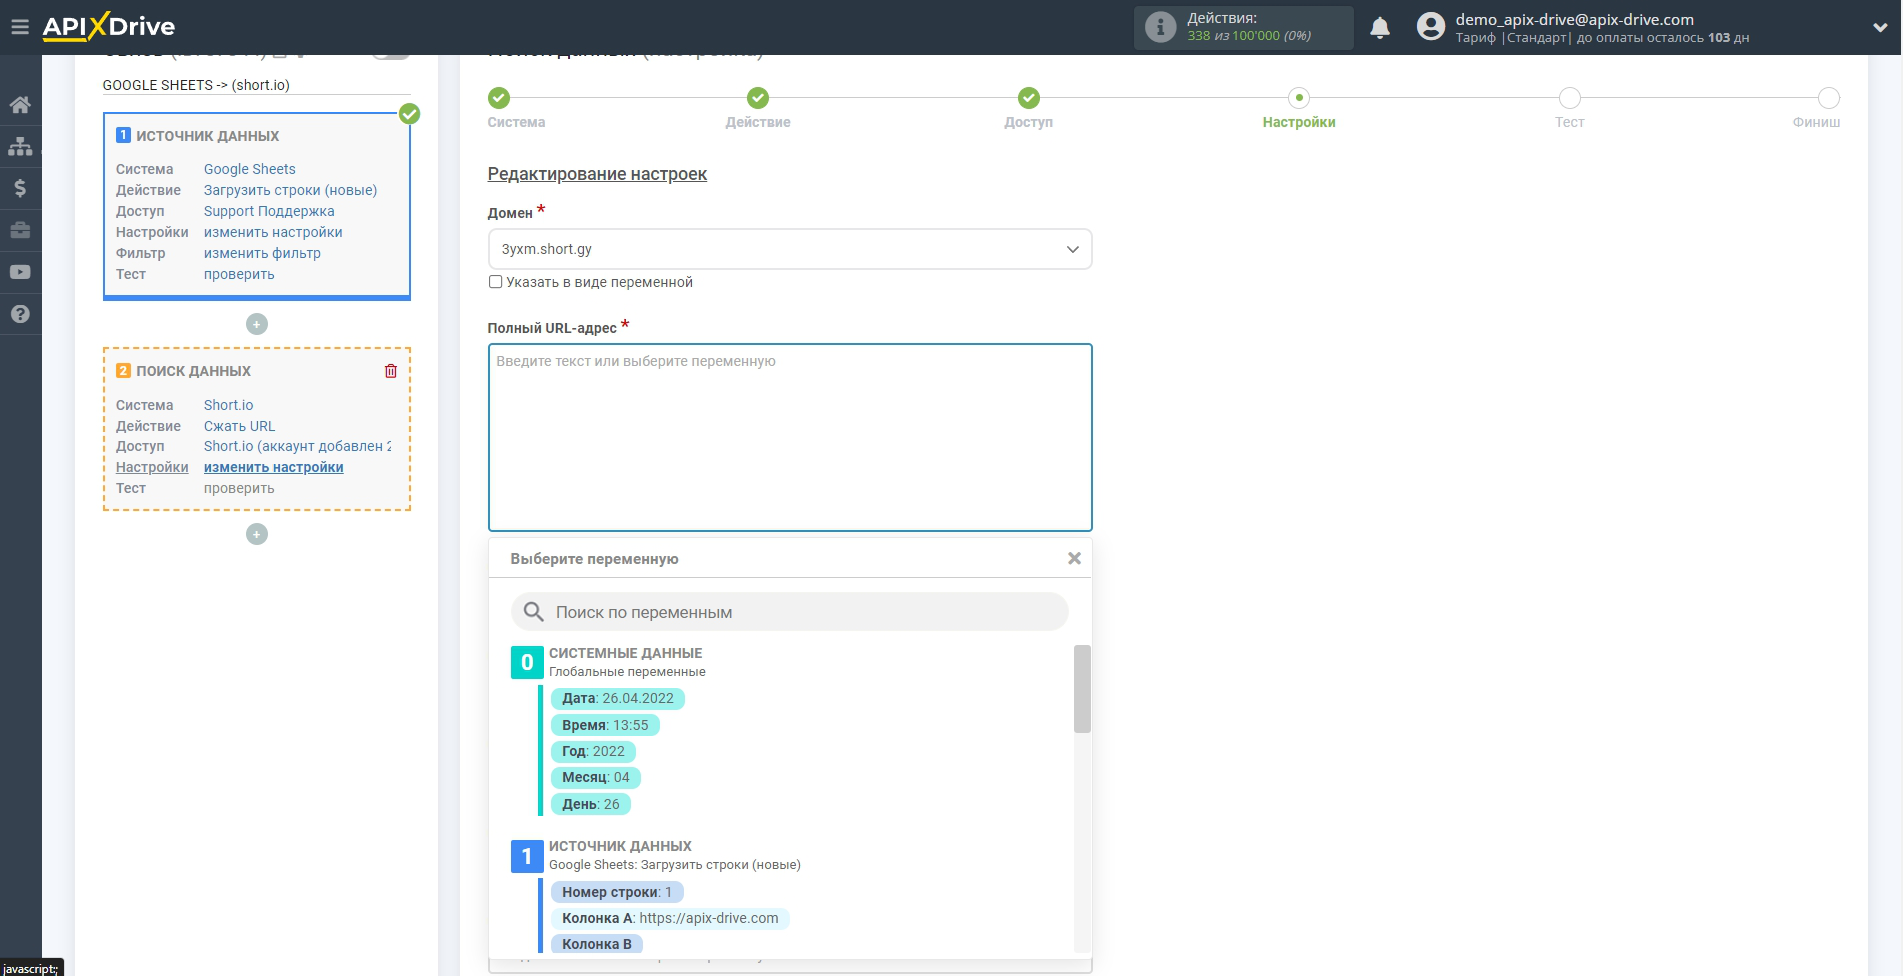Insert the Время: 13:55 variable

[x=604, y=725]
